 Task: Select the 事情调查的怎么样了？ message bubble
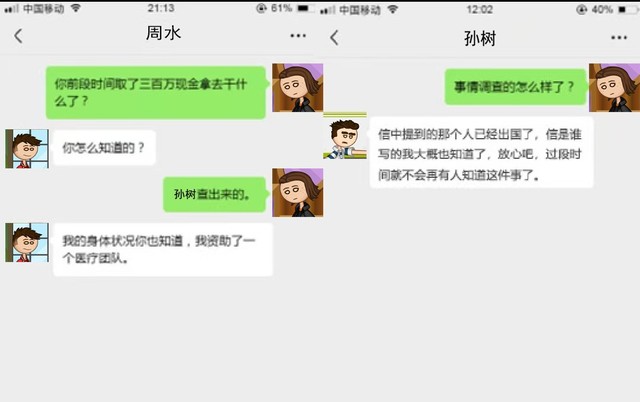[515, 87]
